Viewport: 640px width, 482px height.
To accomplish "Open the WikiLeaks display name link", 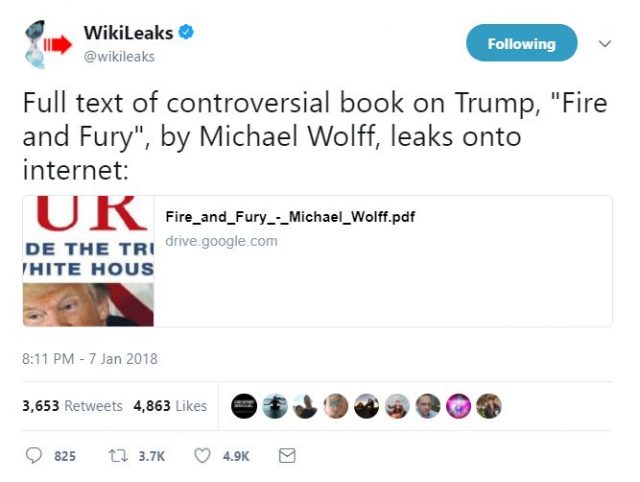I will point(128,33).
